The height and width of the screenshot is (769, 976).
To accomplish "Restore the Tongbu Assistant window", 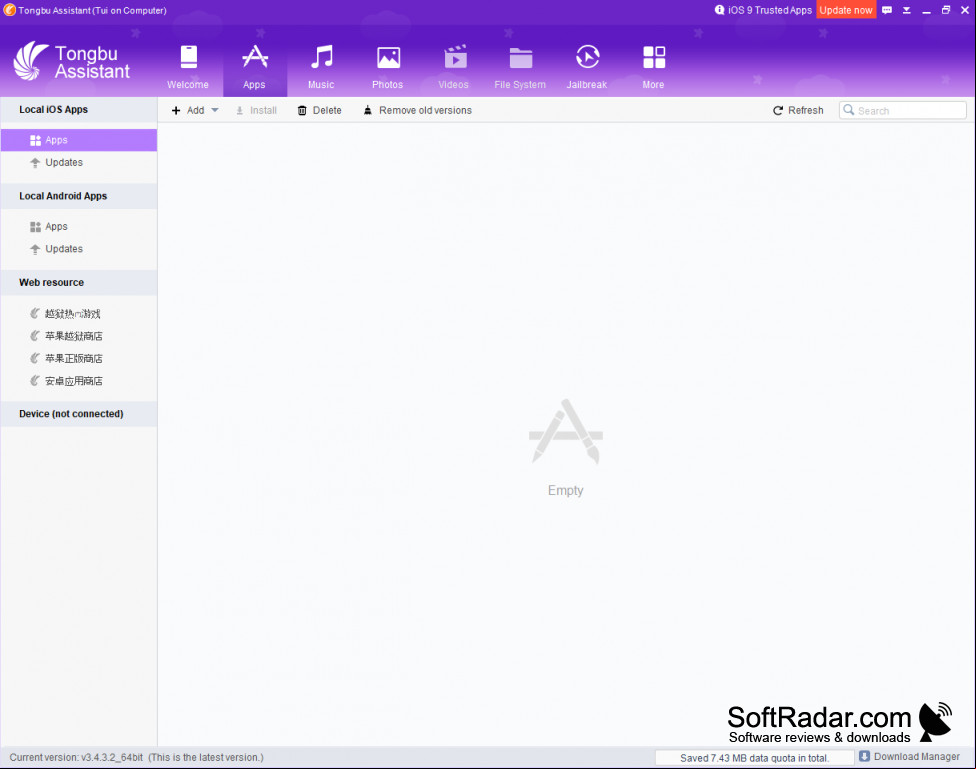I will [x=946, y=10].
